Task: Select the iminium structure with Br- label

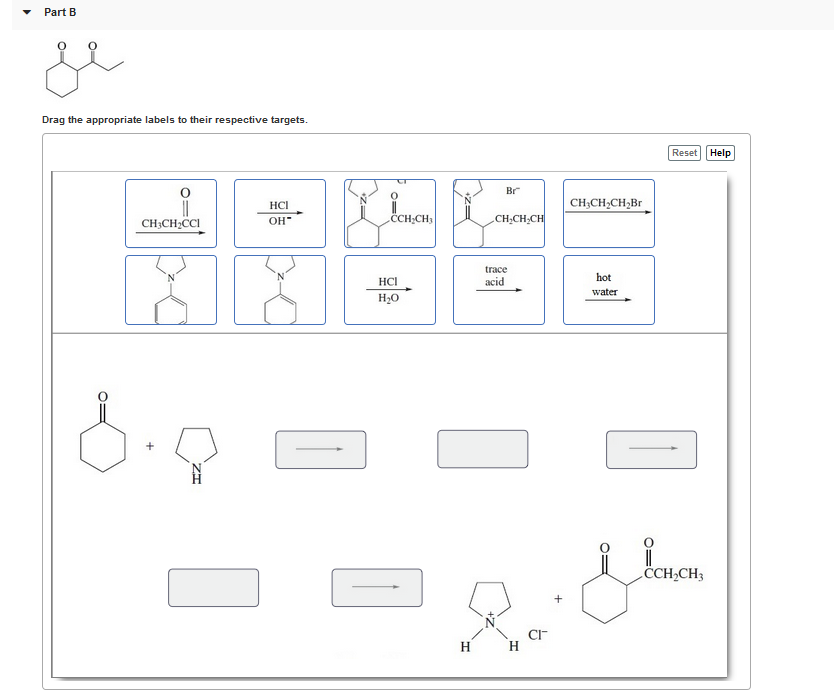Action: pyautogui.click(x=498, y=213)
